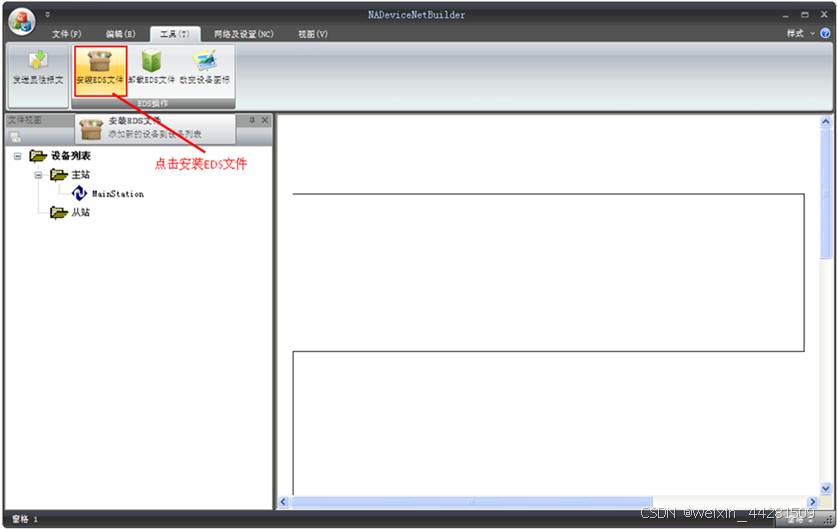Maximize the NADeviceNetBuilder window

pos(805,15)
